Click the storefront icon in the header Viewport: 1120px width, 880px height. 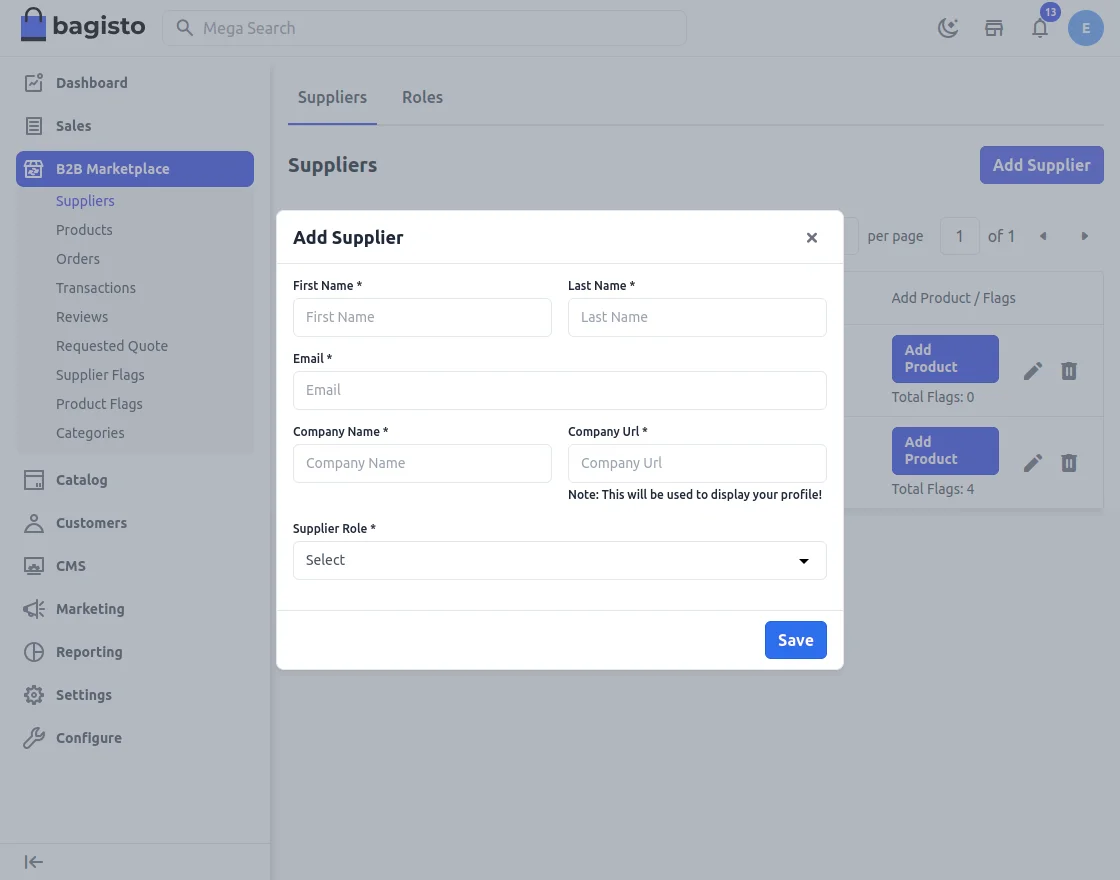tap(993, 28)
